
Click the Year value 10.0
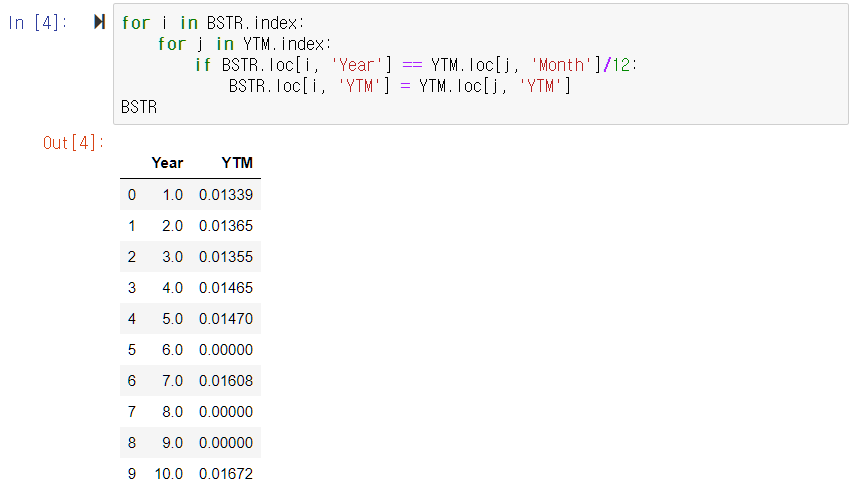click(168, 474)
